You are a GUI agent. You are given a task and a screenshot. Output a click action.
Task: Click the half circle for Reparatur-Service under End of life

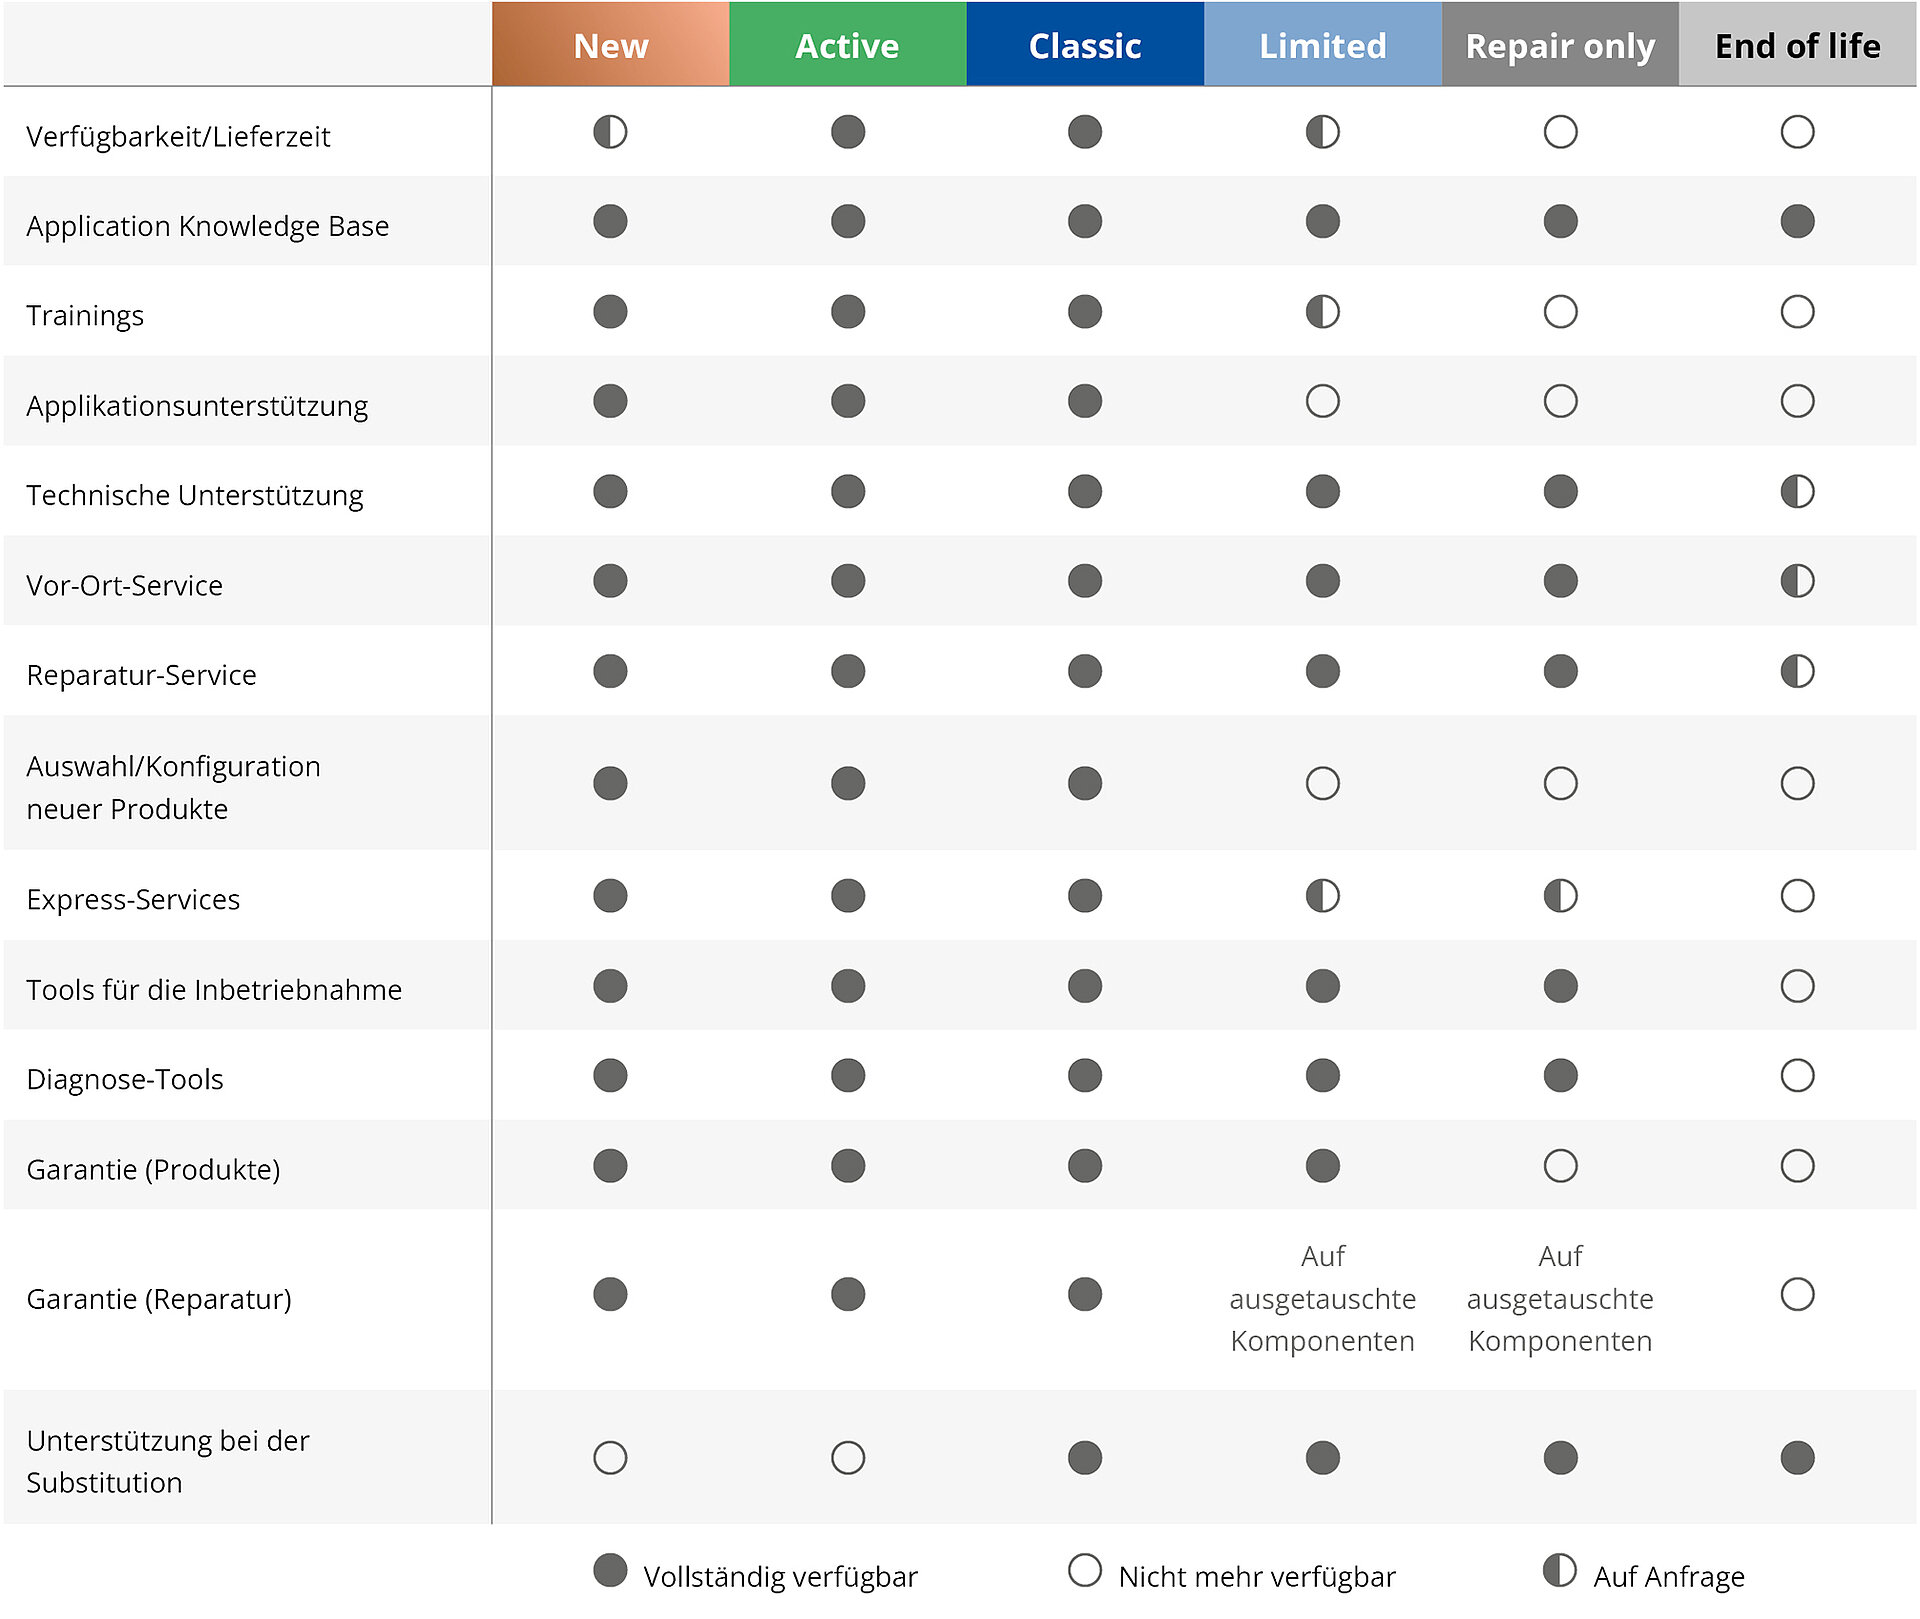coord(1797,671)
